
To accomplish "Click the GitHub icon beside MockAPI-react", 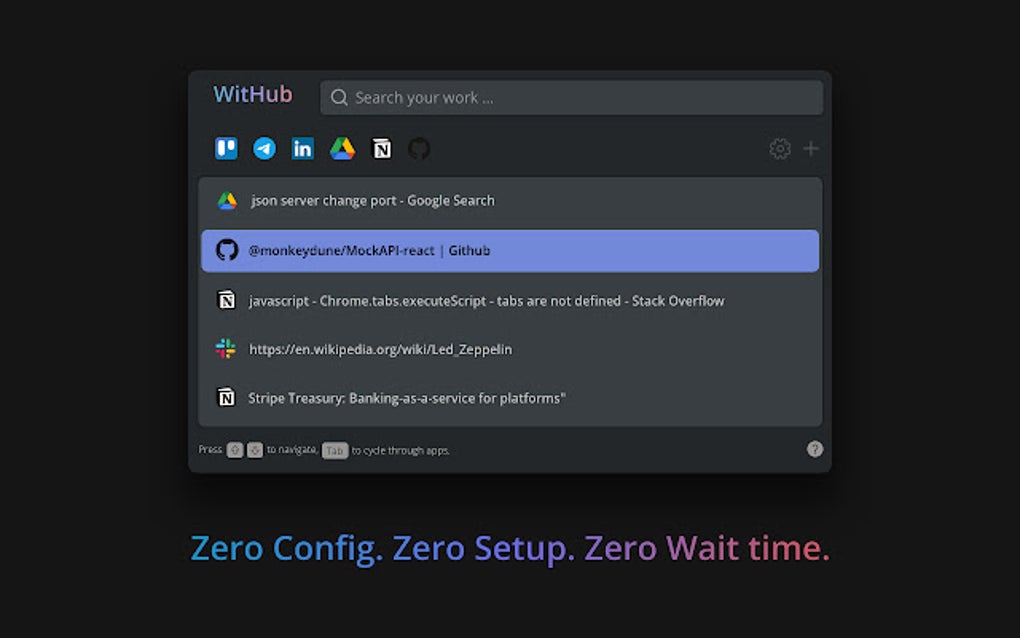I will coord(224,250).
